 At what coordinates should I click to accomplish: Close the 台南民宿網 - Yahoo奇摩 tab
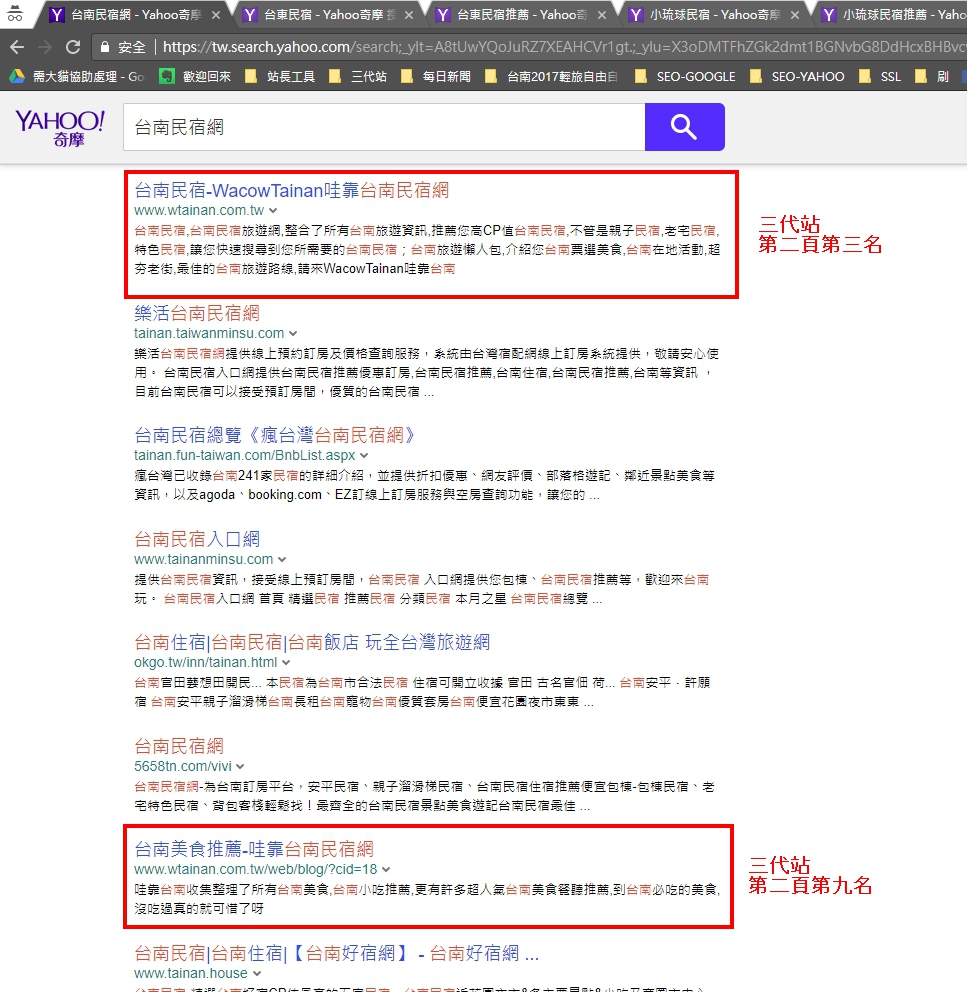[216, 15]
